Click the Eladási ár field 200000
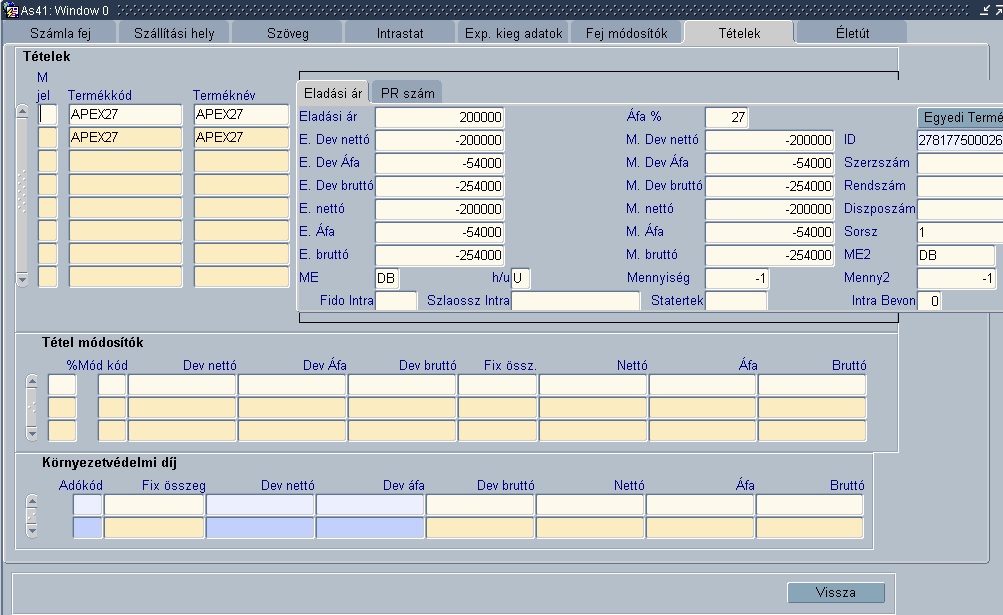 [439, 117]
